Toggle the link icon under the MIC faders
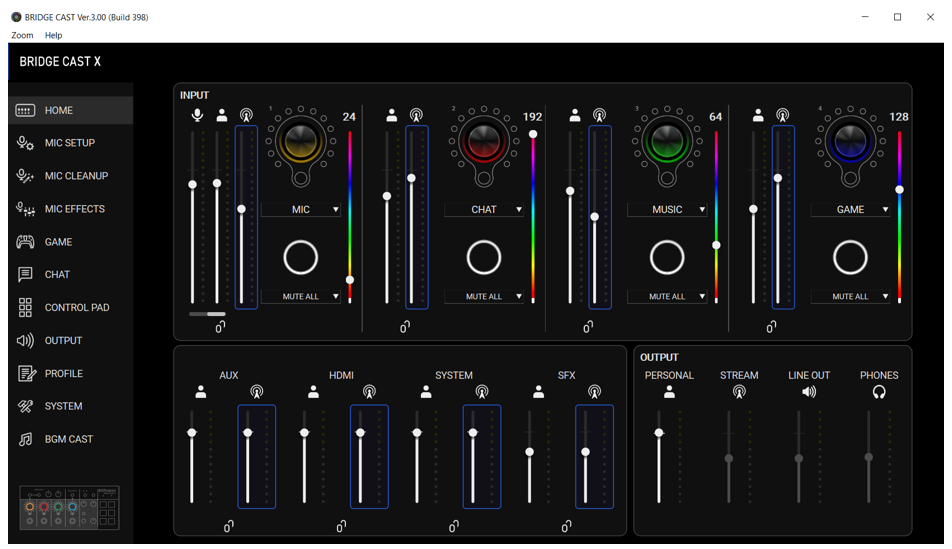This screenshot has width=952, height=549. [x=220, y=327]
